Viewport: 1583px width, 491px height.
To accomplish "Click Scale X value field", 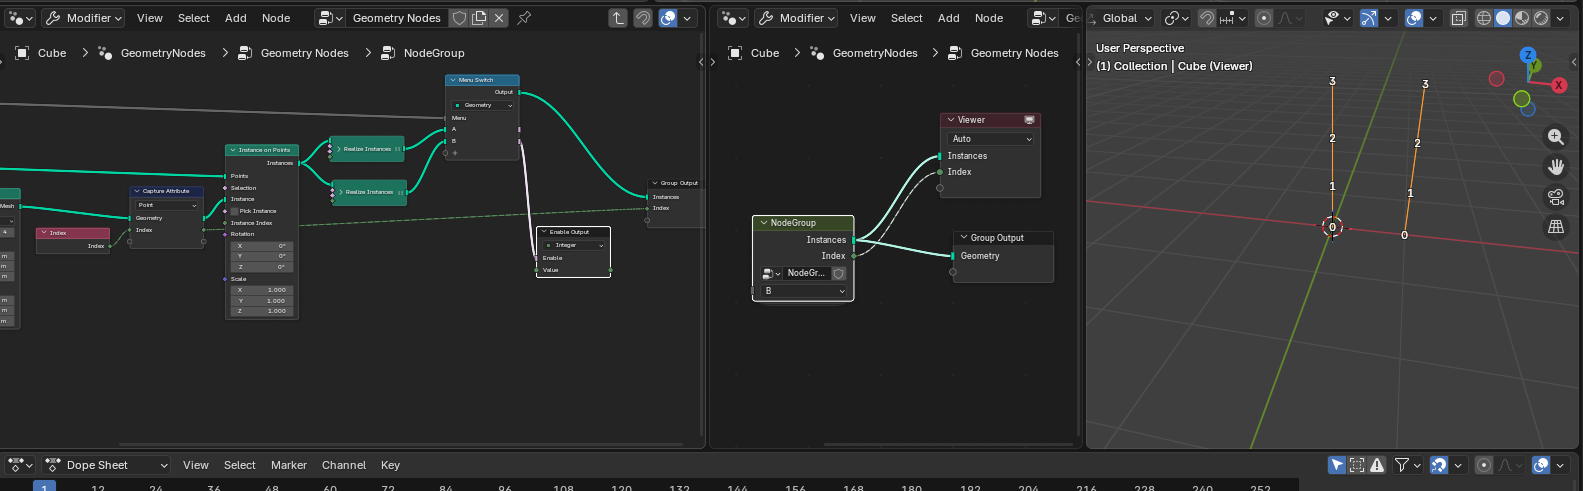I will click(261, 290).
